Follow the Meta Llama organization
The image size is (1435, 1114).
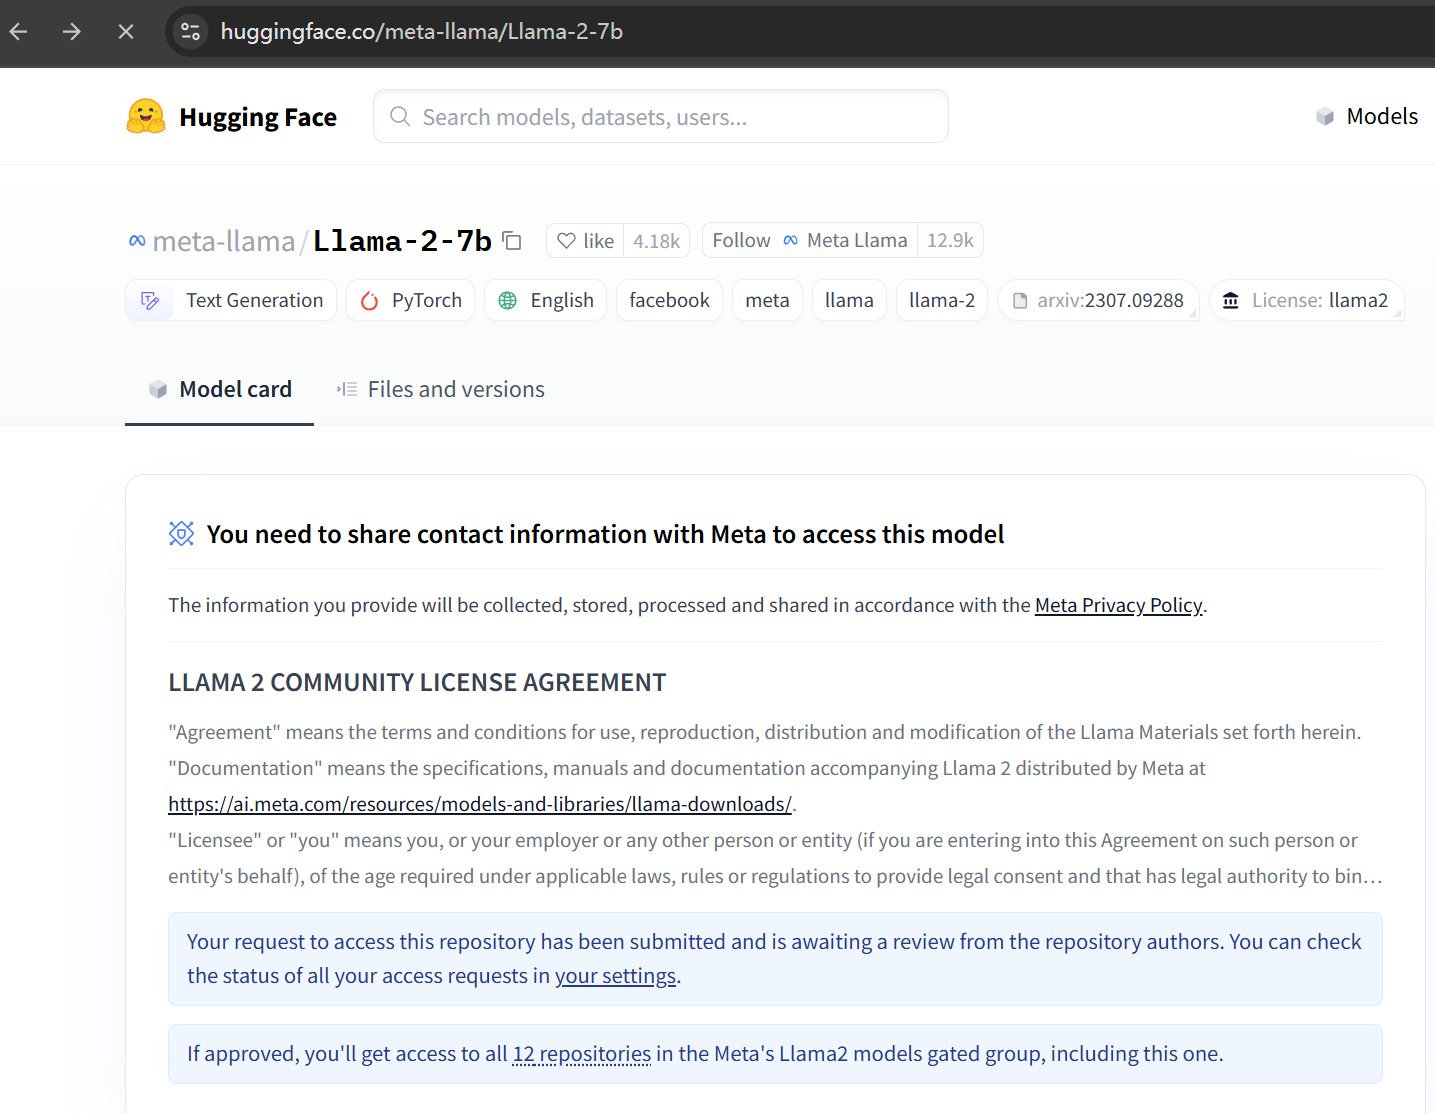click(x=741, y=241)
